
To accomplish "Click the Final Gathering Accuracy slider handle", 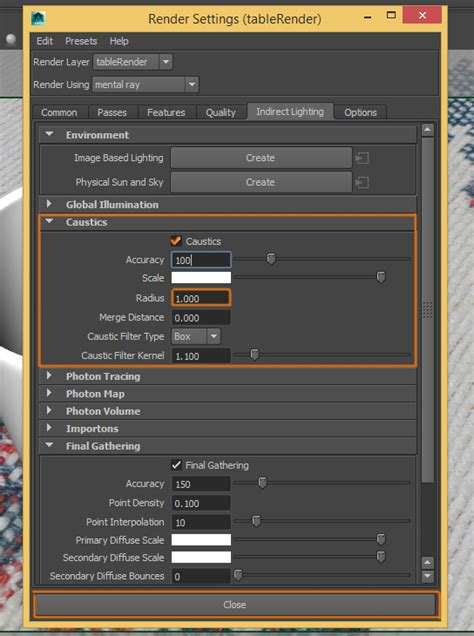I will tap(263, 483).
